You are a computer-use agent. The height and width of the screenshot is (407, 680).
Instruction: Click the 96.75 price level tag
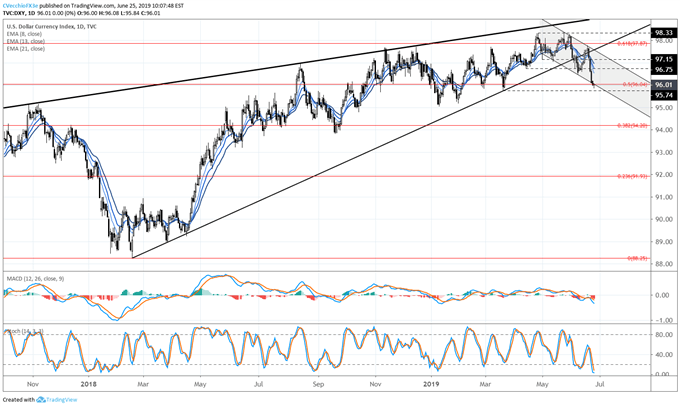[x=664, y=69]
